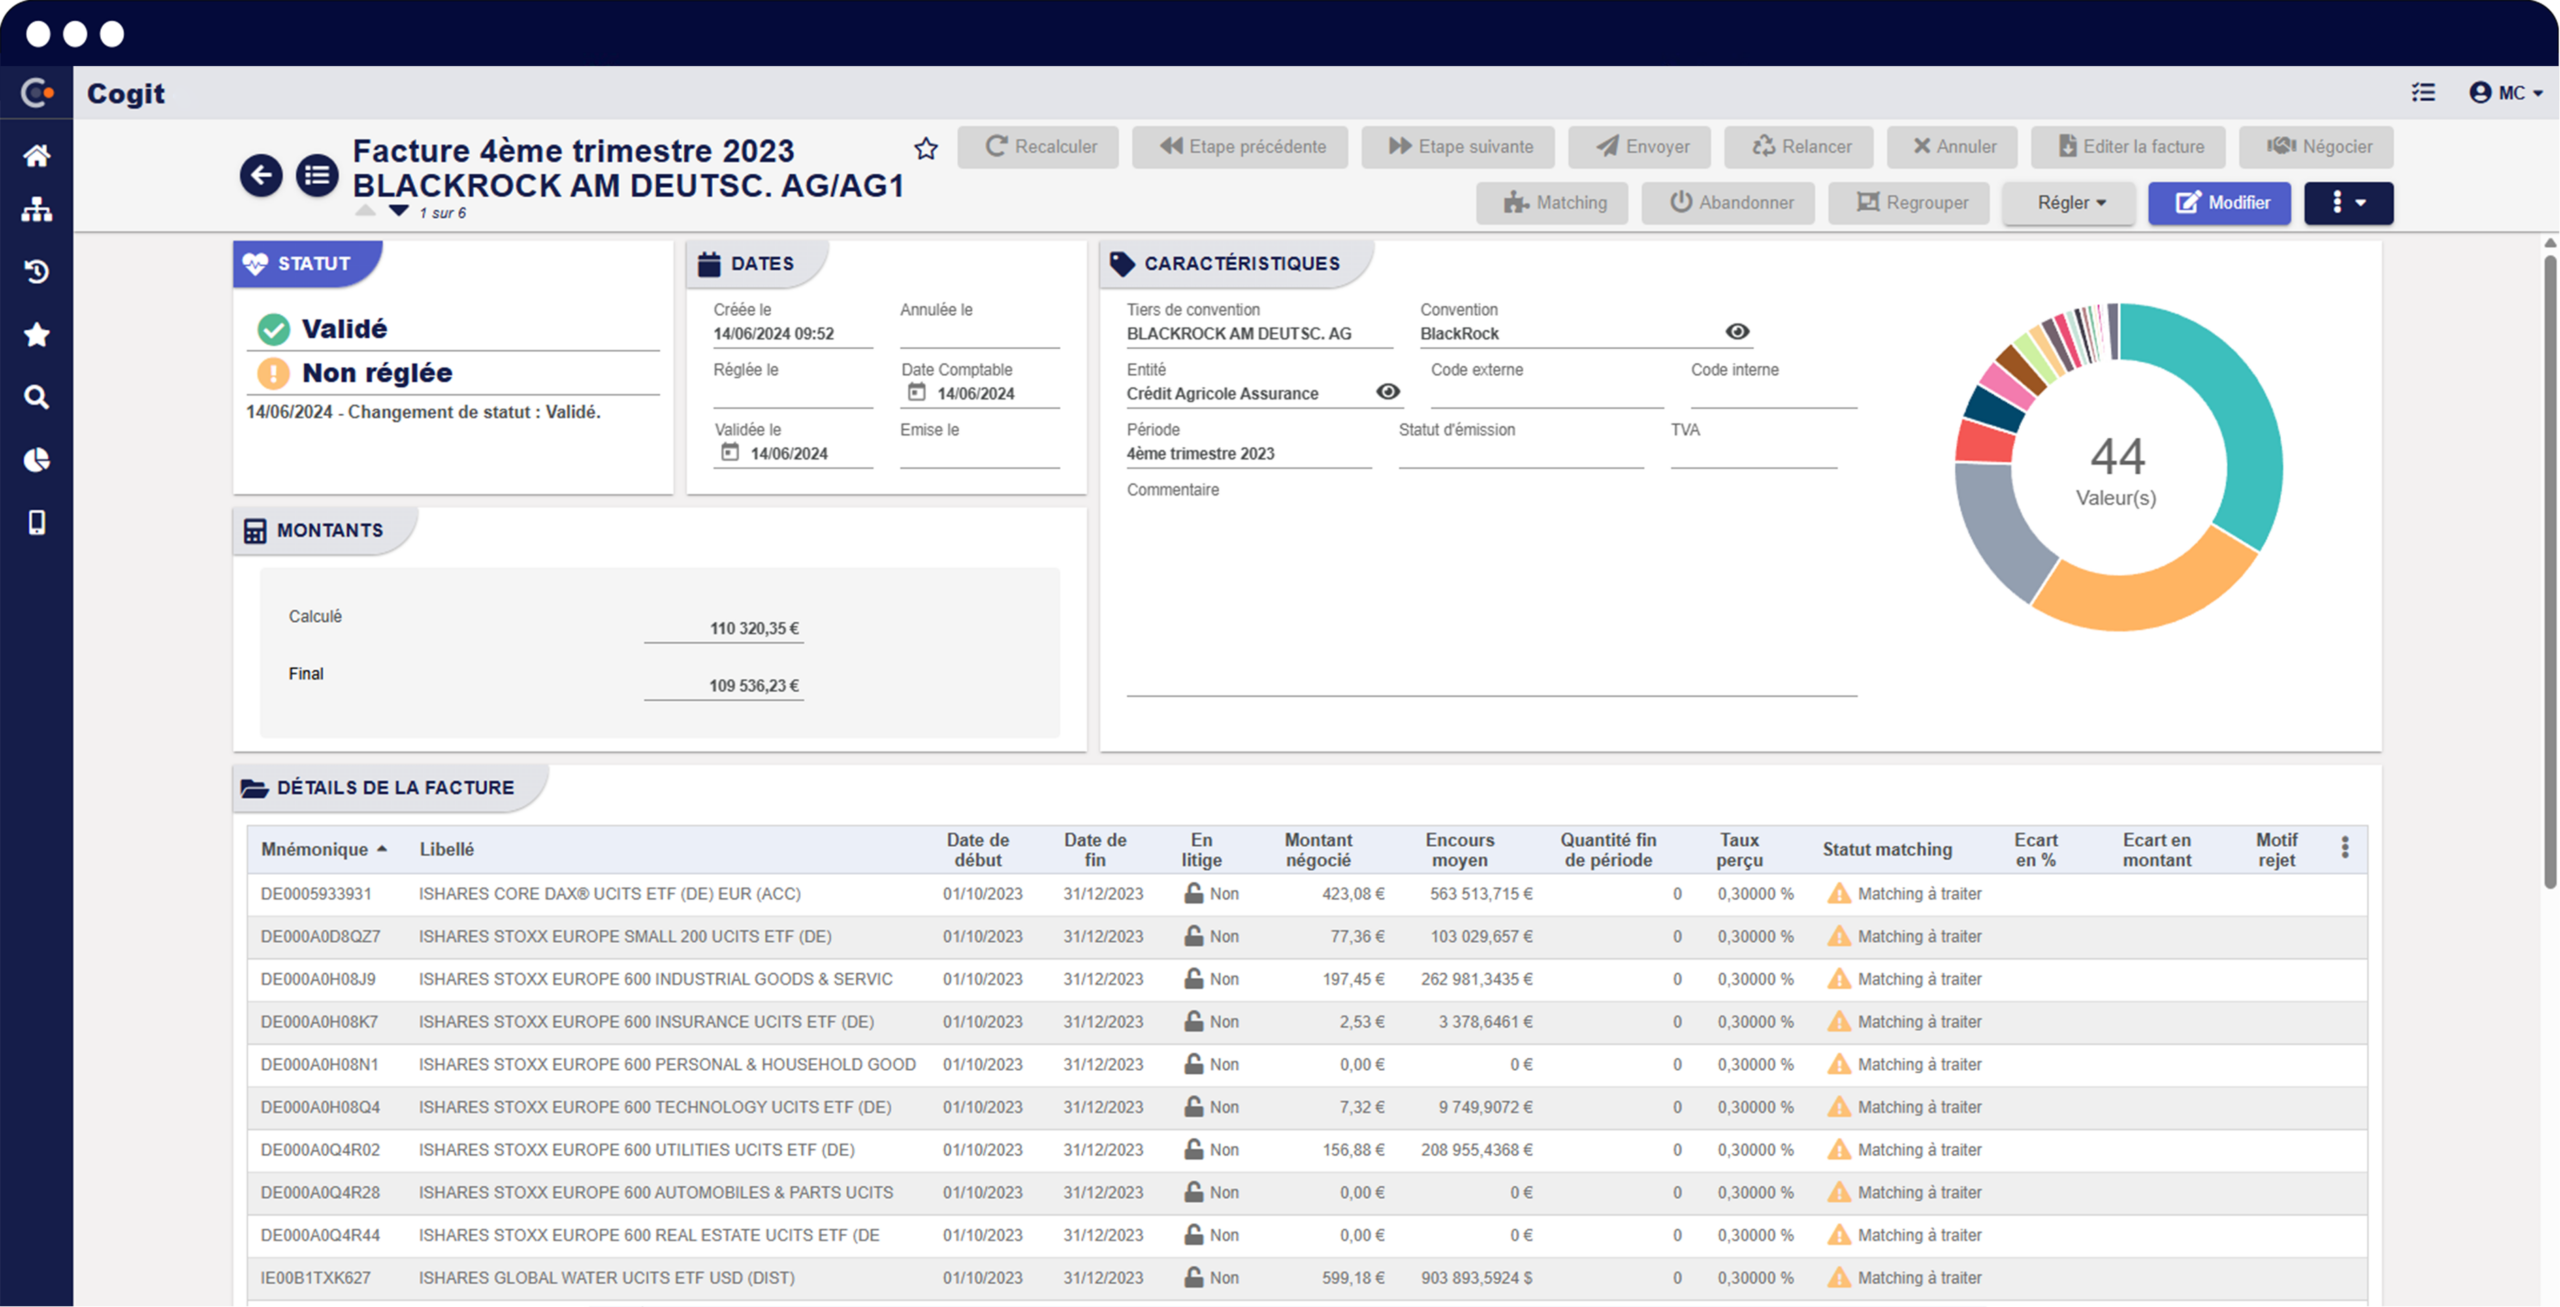
Task: Click the Relancer button
Action: [1799, 147]
